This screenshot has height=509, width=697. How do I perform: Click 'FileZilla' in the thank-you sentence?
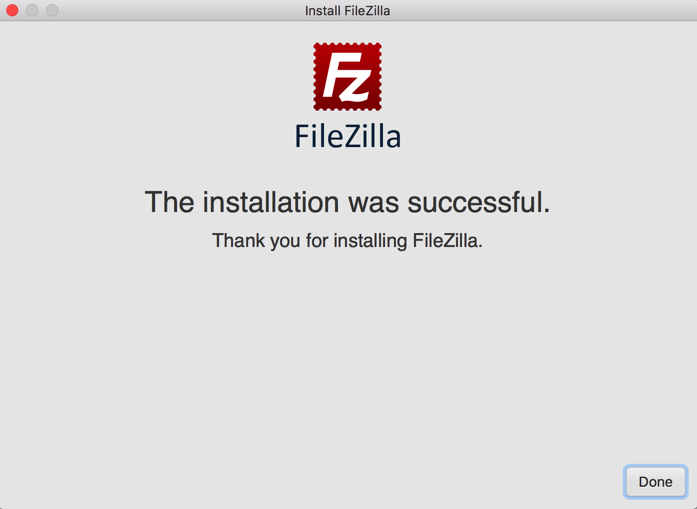coord(447,240)
